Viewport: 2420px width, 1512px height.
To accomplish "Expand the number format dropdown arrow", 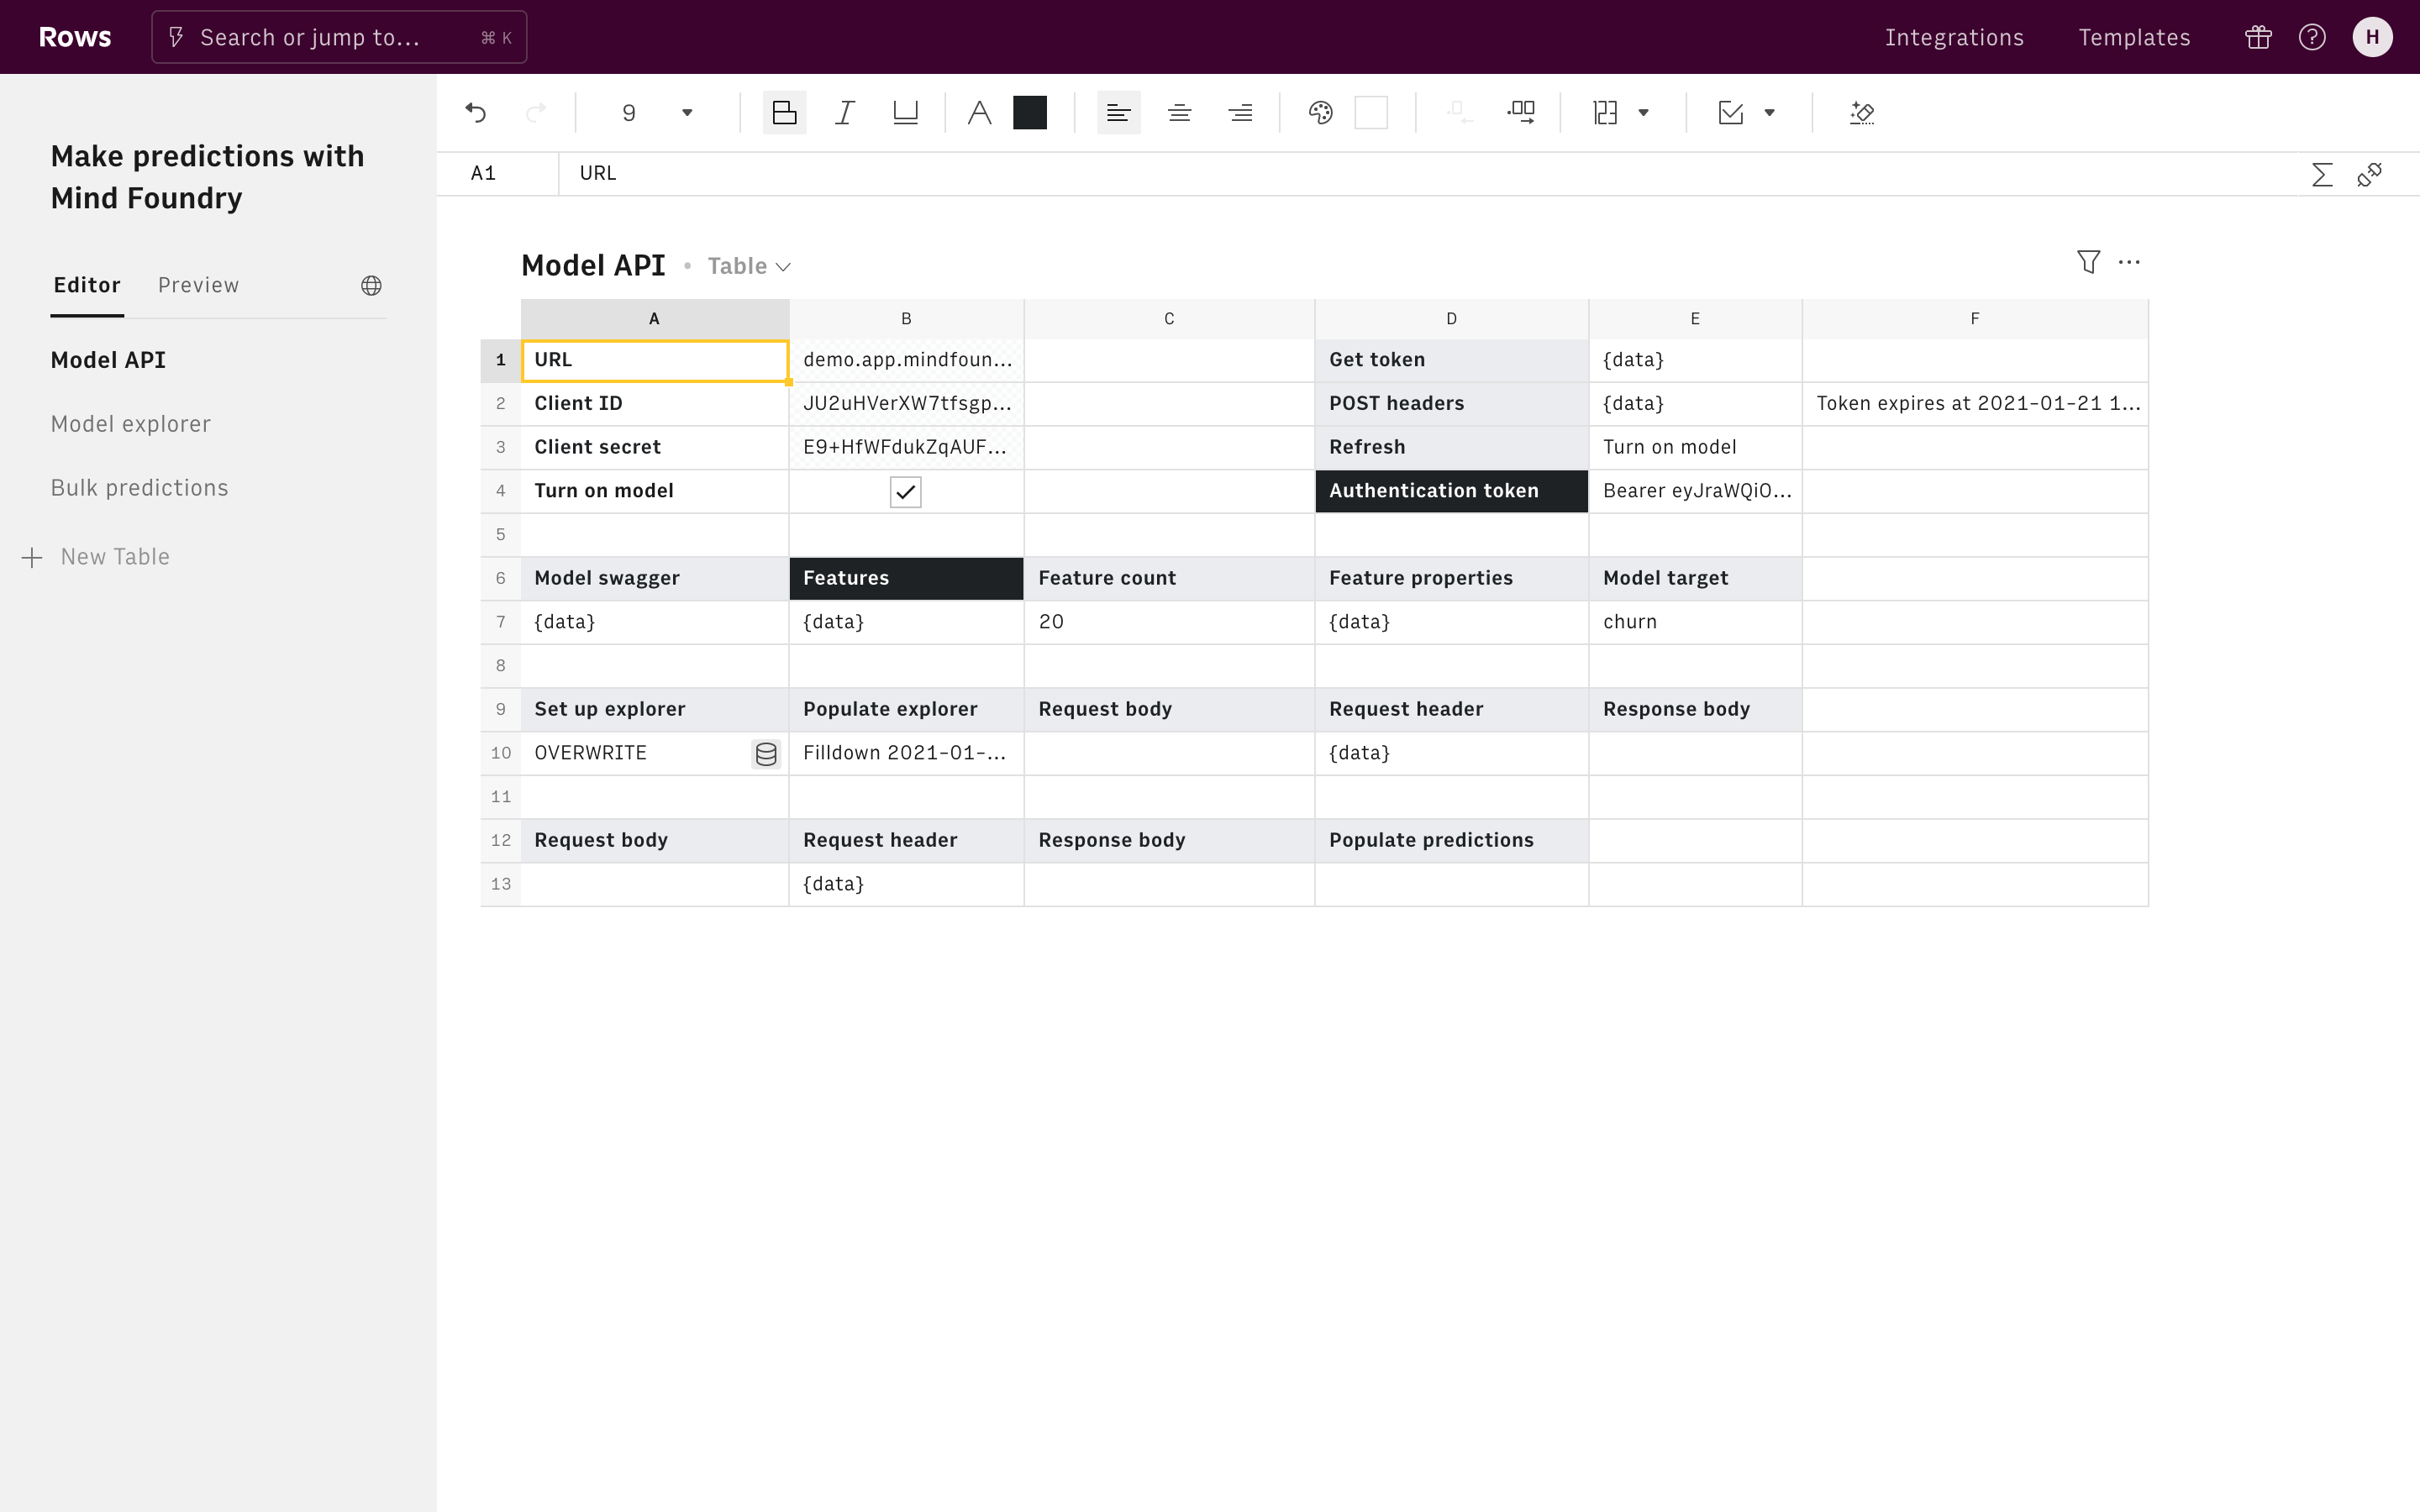I will click(x=1643, y=113).
